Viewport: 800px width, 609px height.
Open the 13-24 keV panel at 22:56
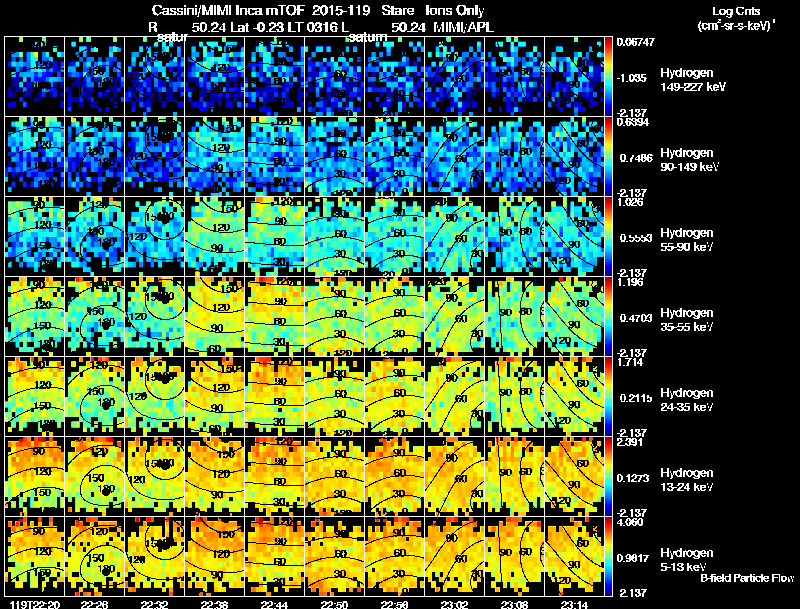click(x=394, y=476)
